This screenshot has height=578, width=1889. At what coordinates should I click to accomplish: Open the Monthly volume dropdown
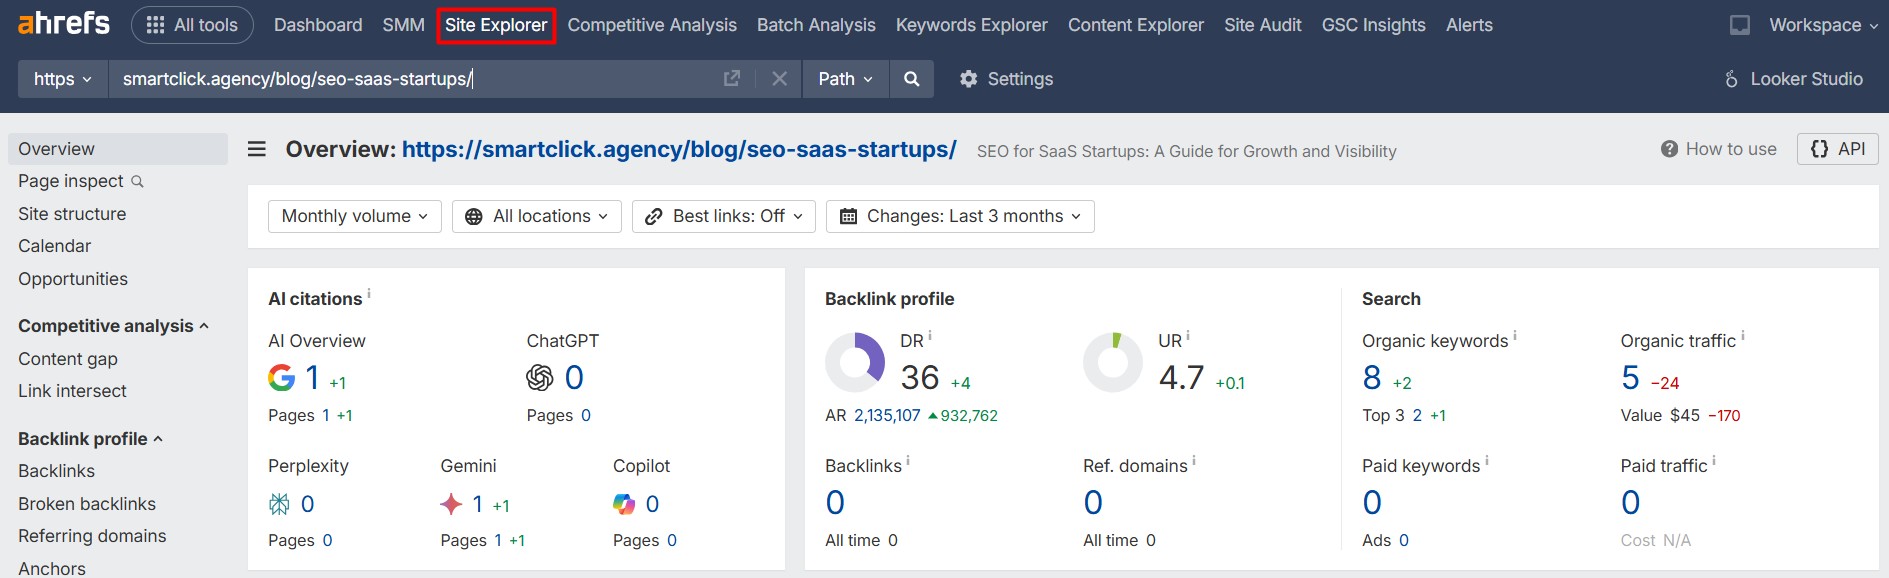(x=355, y=216)
